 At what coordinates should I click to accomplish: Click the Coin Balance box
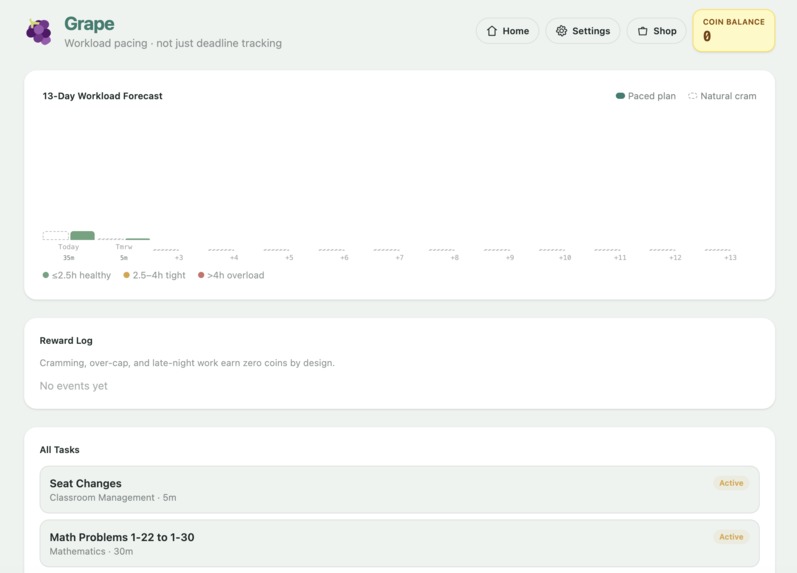coord(733,31)
